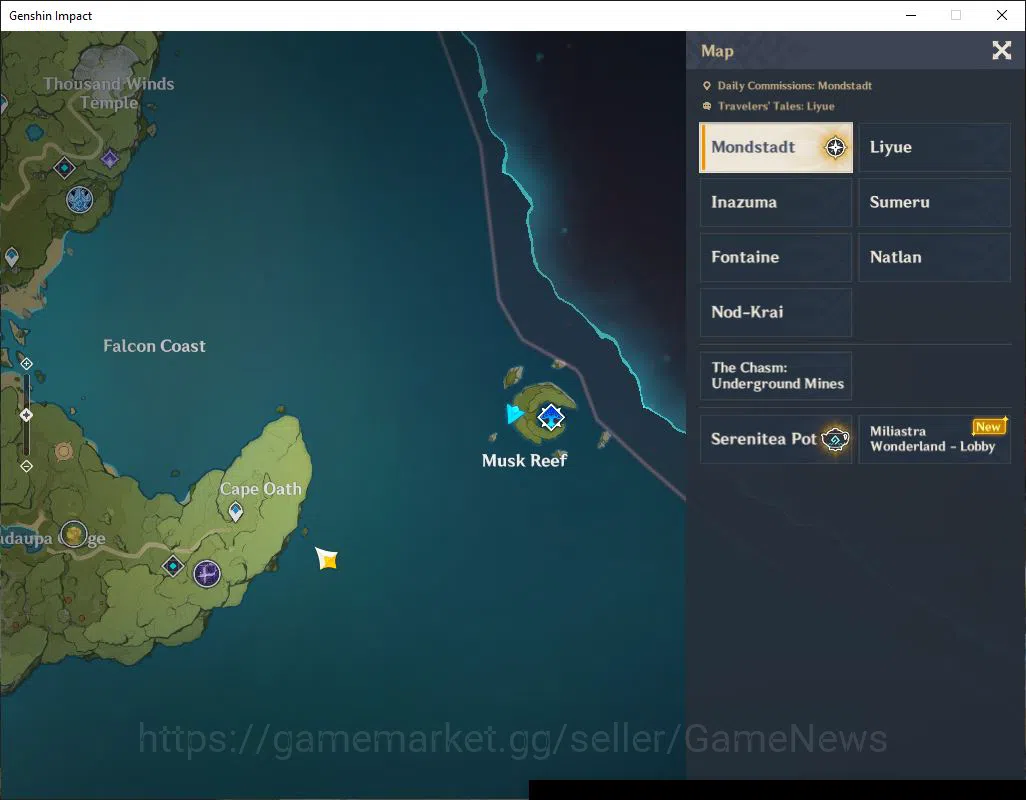Click the compass icon on Mondstadt button
The height and width of the screenshot is (800, 1026).
tap(835, 147)
